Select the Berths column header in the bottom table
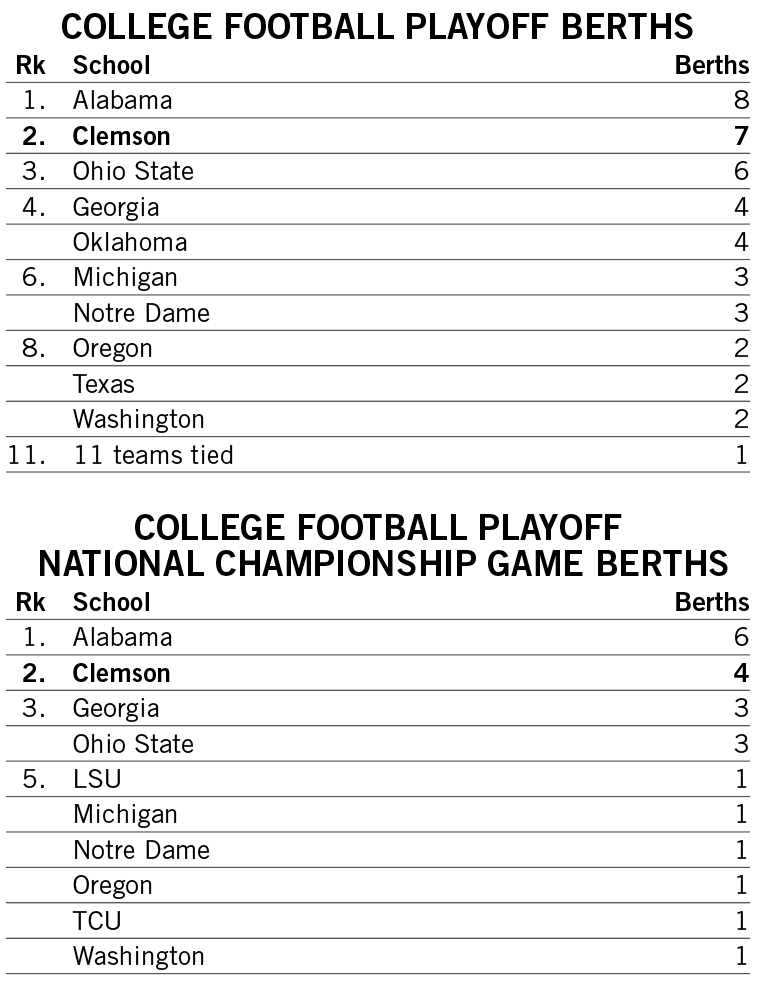The height and width of the screenshot is (988, 764). [712, 602]
